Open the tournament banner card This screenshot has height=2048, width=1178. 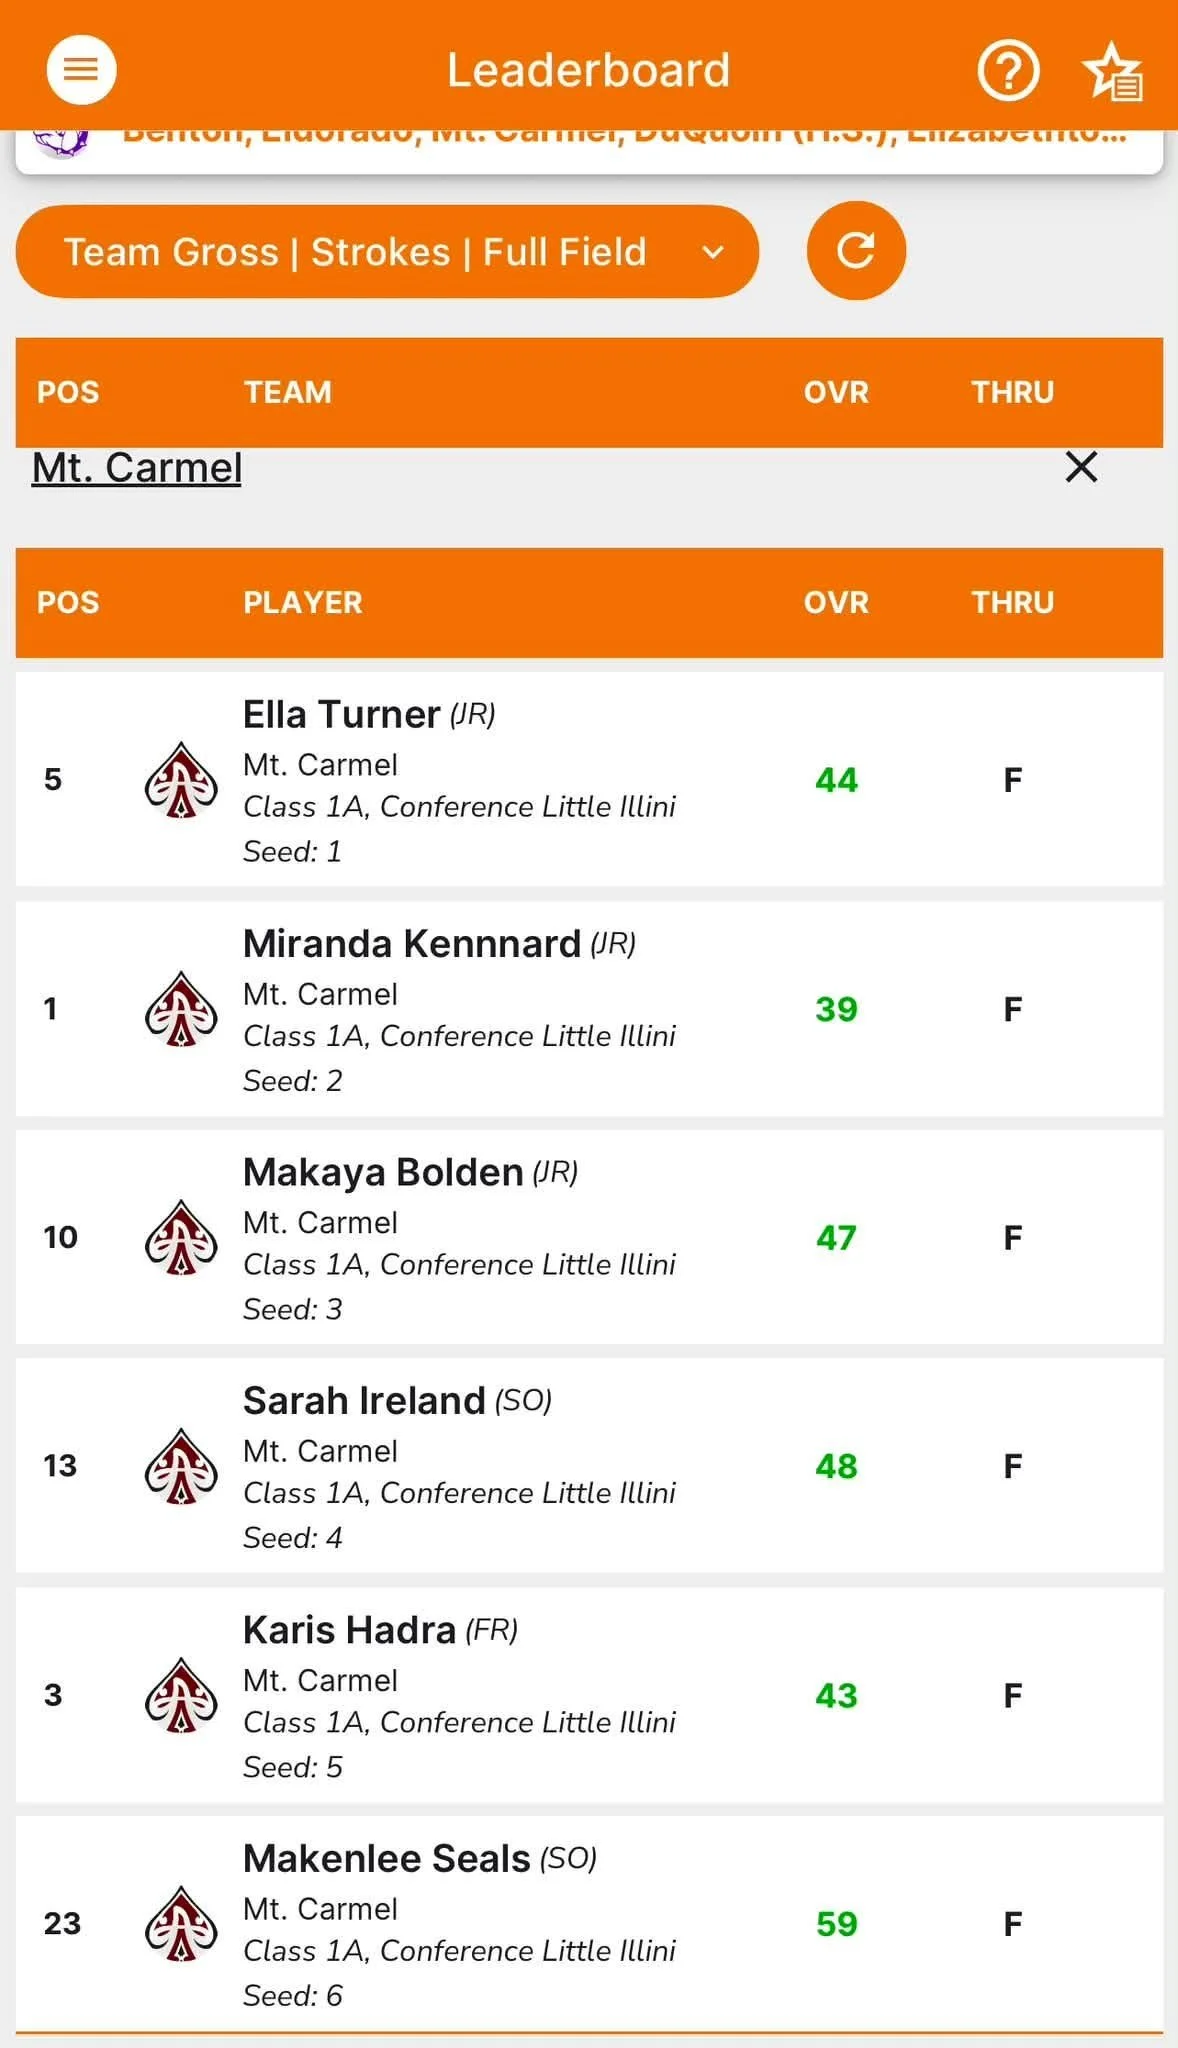(589, 152)
